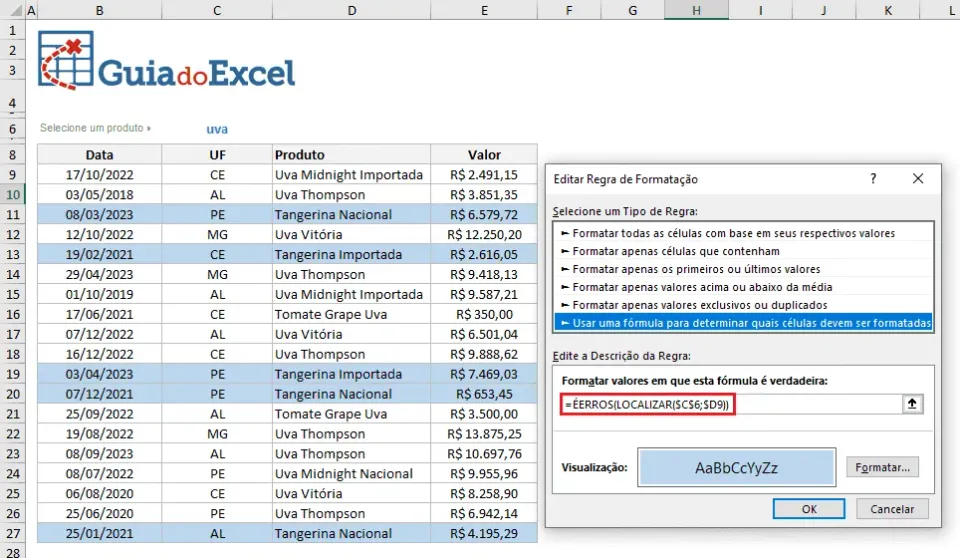Click the select-all corner of the sheet
The height and width of the screenshot is (558, 960).
pos(12,10)
